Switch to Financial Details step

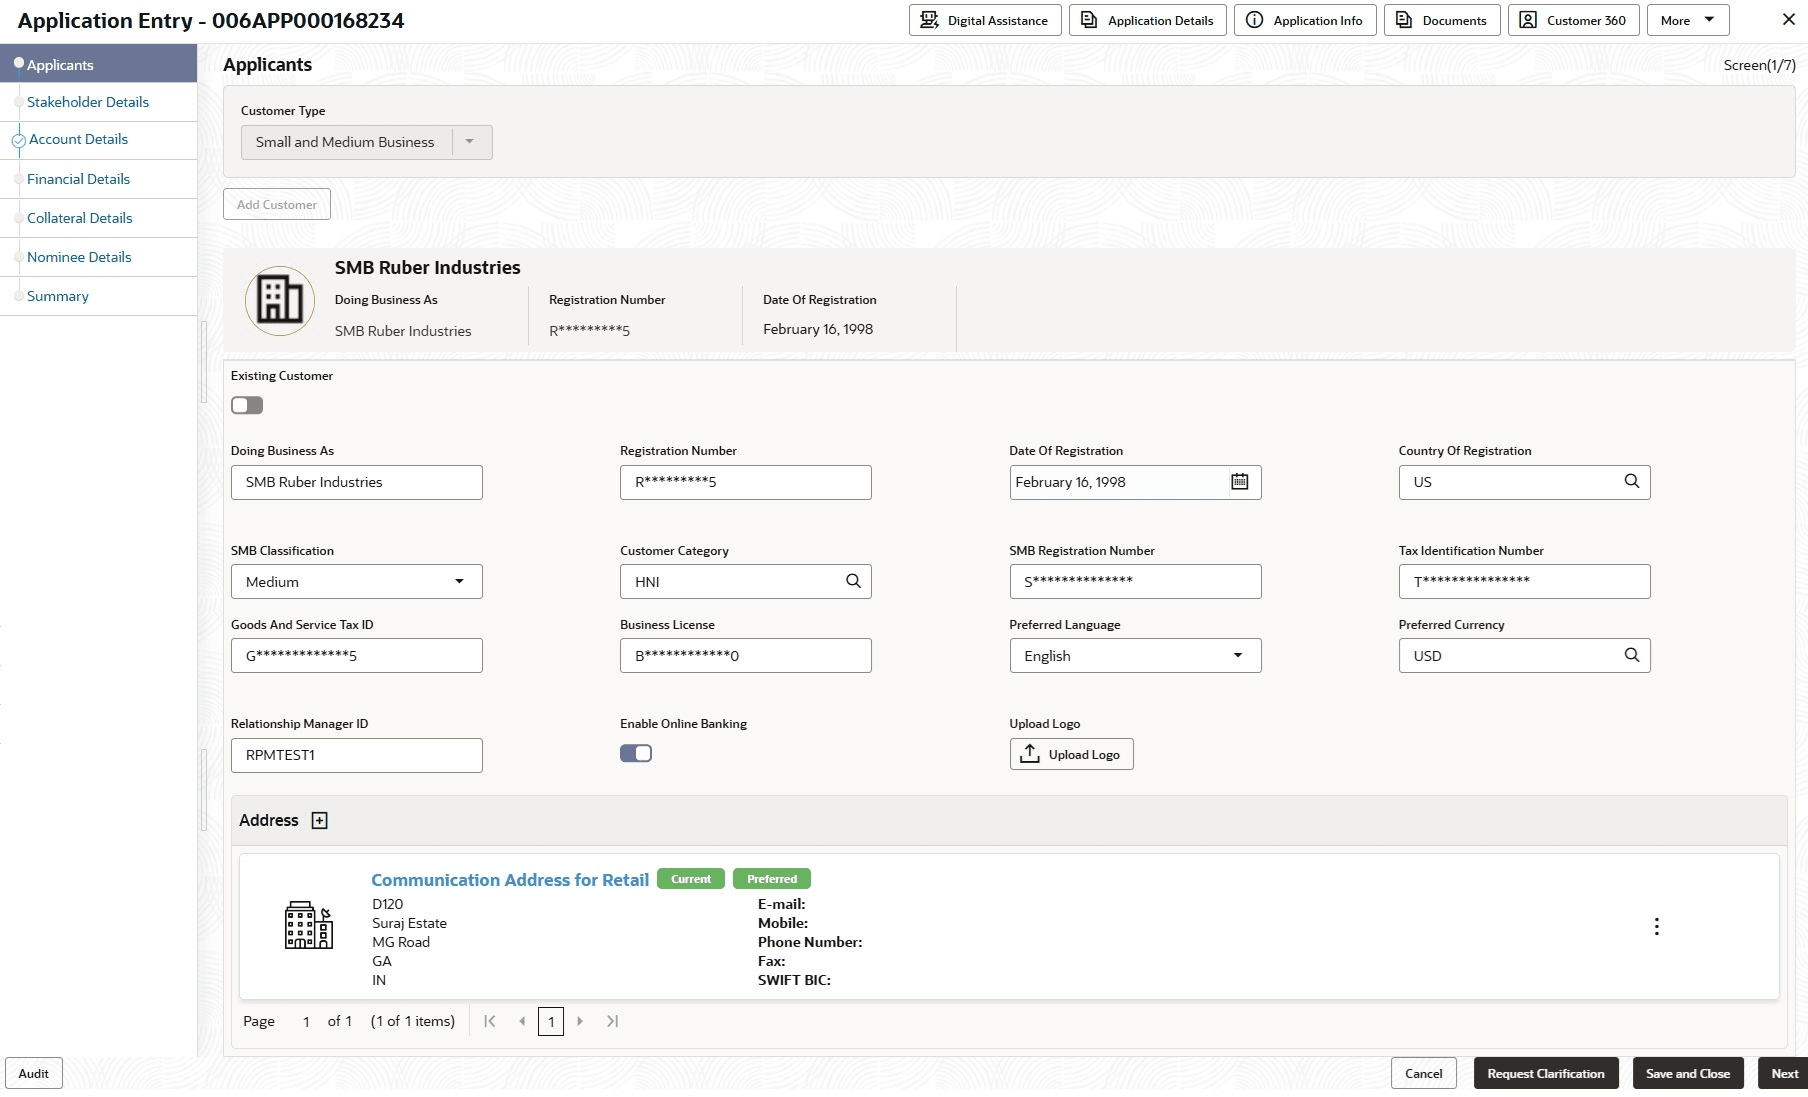click(79, 179)
